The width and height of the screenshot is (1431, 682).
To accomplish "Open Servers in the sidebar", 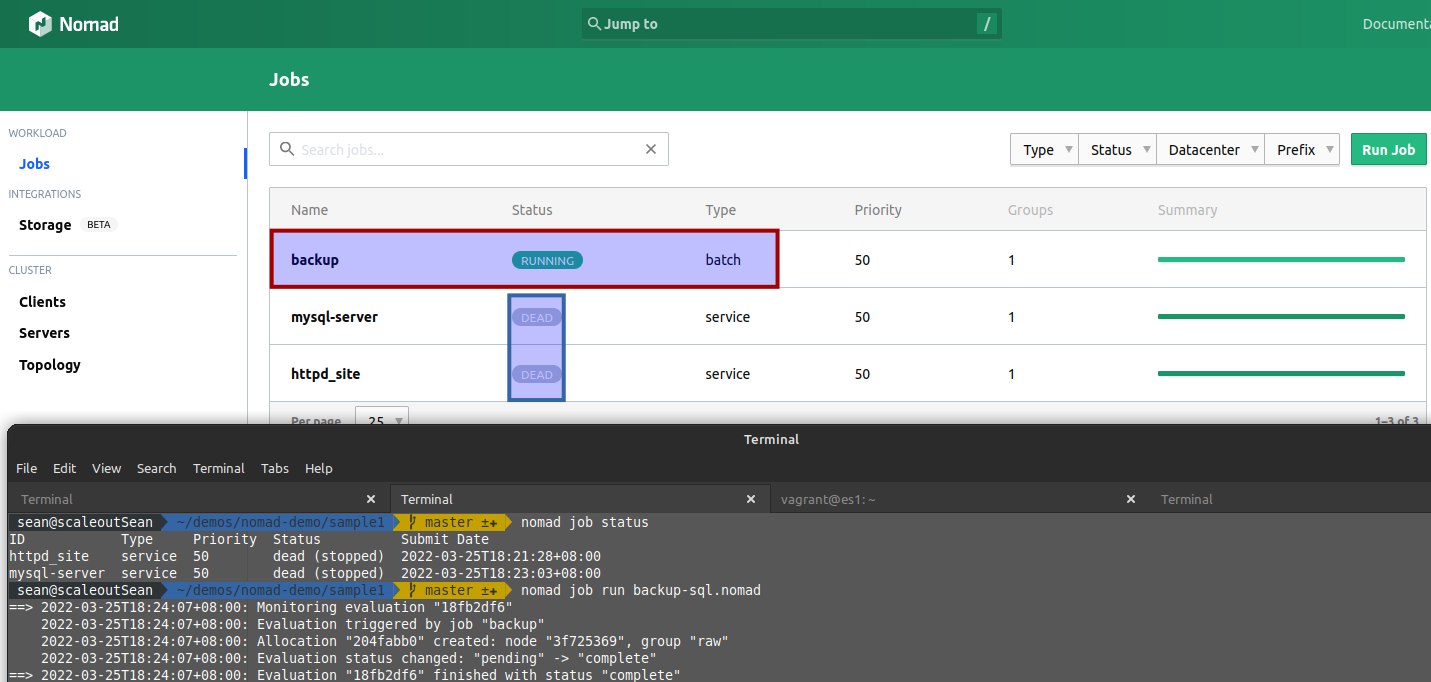I will pyautogui.click(x=44, y=333).
